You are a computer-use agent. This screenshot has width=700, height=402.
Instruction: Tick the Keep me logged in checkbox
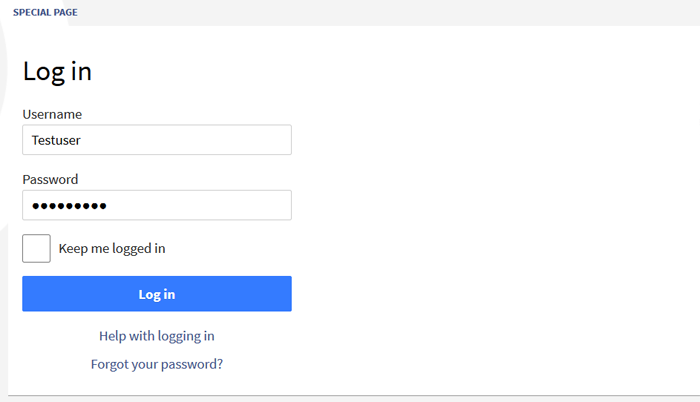tap(36, 248)
